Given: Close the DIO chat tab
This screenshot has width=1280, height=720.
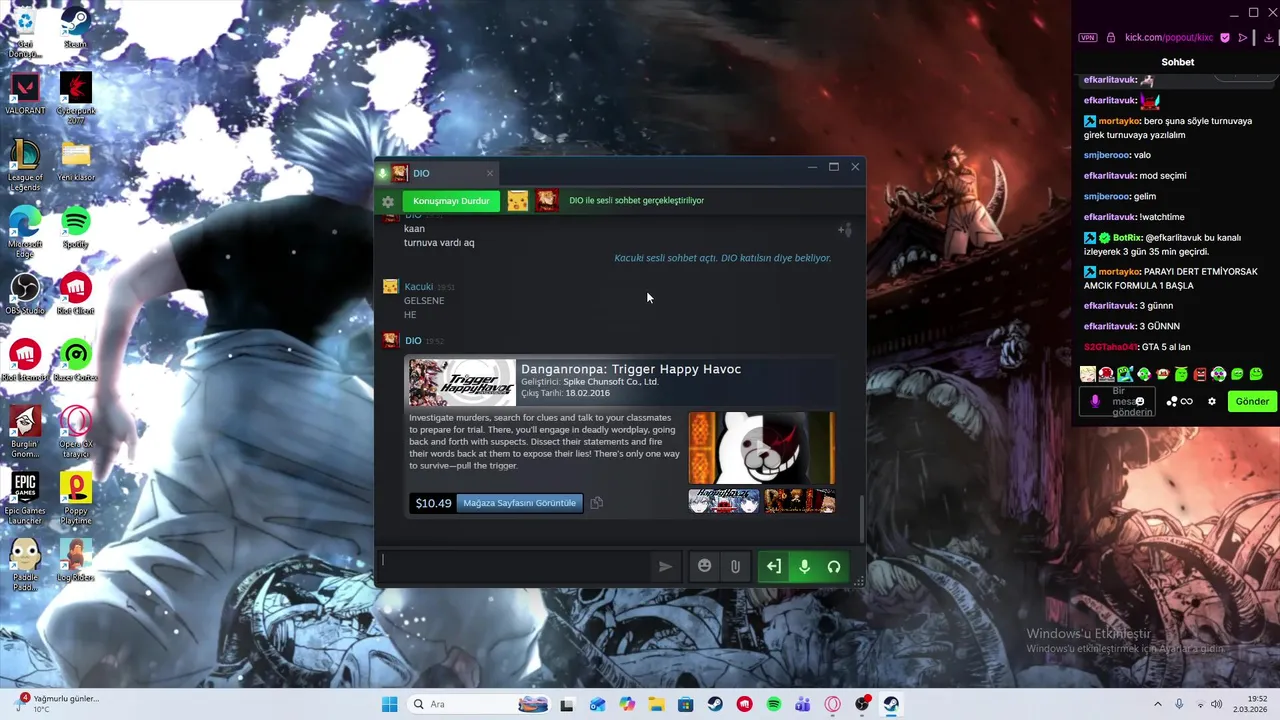Looking at the screenshot, I should click(x=490, y=173).
